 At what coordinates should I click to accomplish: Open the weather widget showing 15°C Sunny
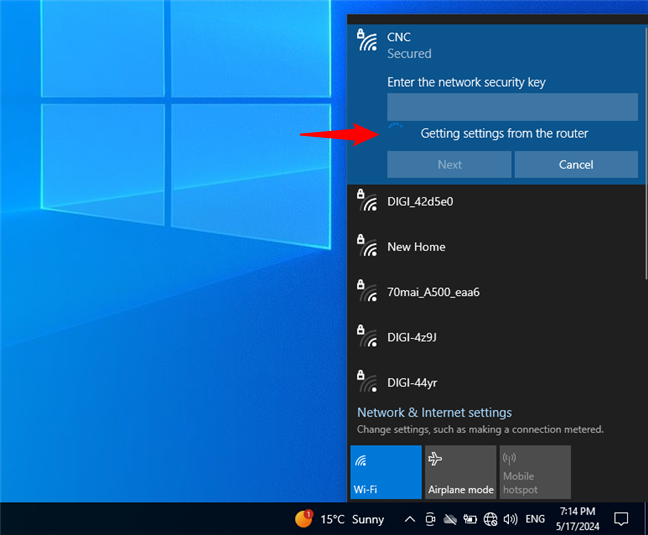pos(339,519)
